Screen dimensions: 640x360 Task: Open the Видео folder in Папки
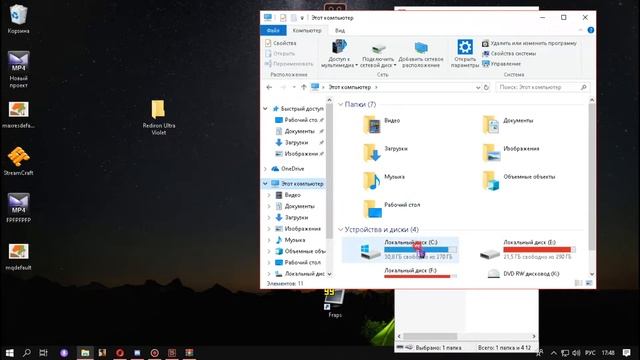tap(382, 124)
